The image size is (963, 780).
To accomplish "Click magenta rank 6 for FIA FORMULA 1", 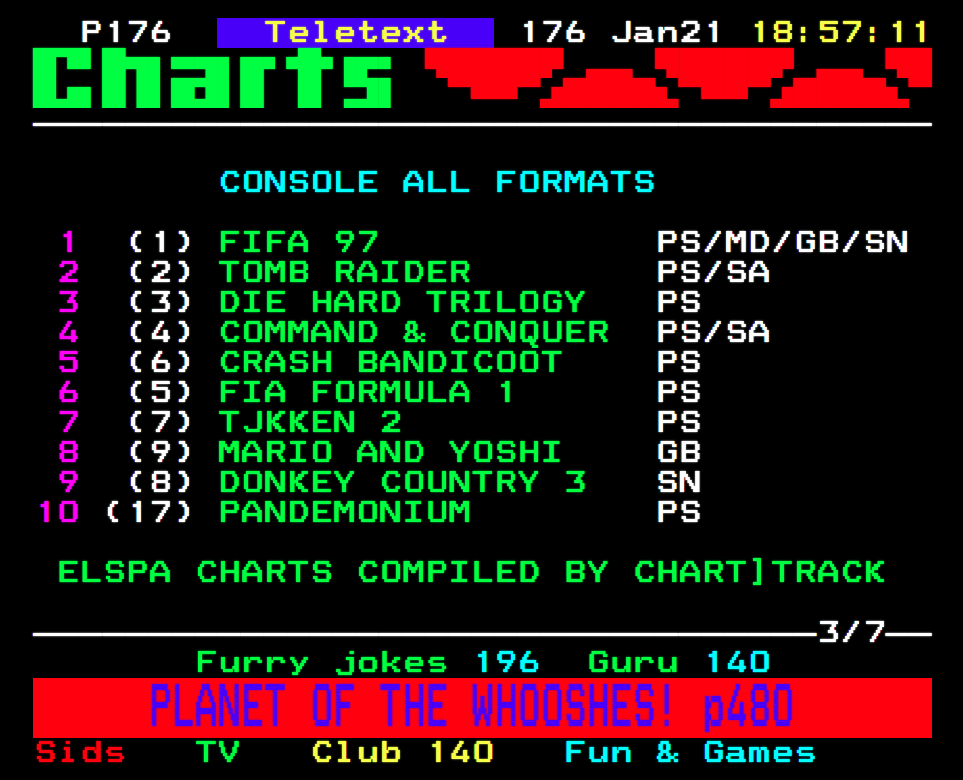I will click(69, 392).
